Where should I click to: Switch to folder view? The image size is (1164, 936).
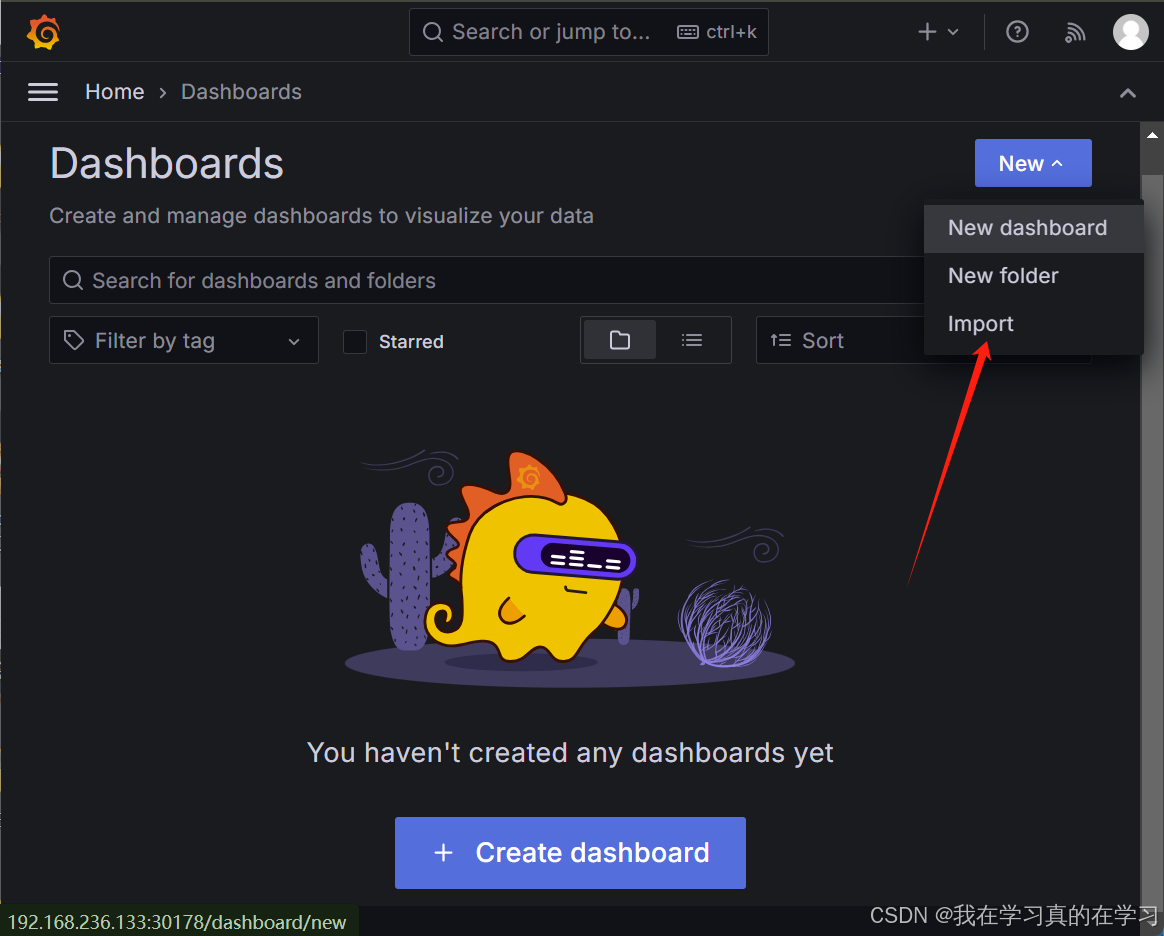(620, 340)
